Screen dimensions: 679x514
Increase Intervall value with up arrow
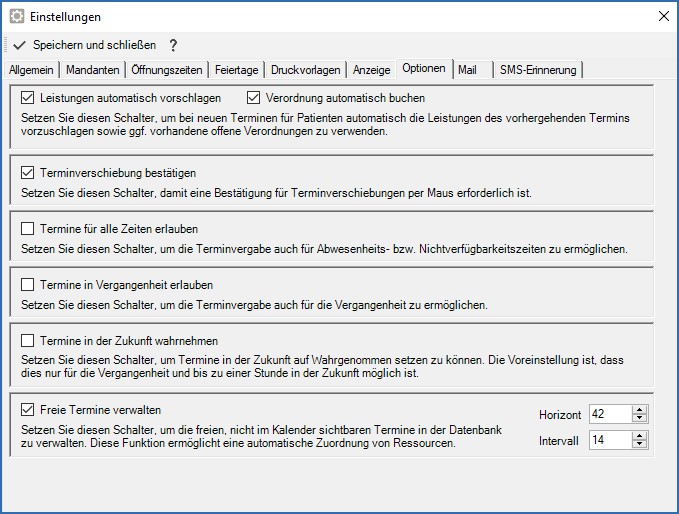[x=640, y=435]
